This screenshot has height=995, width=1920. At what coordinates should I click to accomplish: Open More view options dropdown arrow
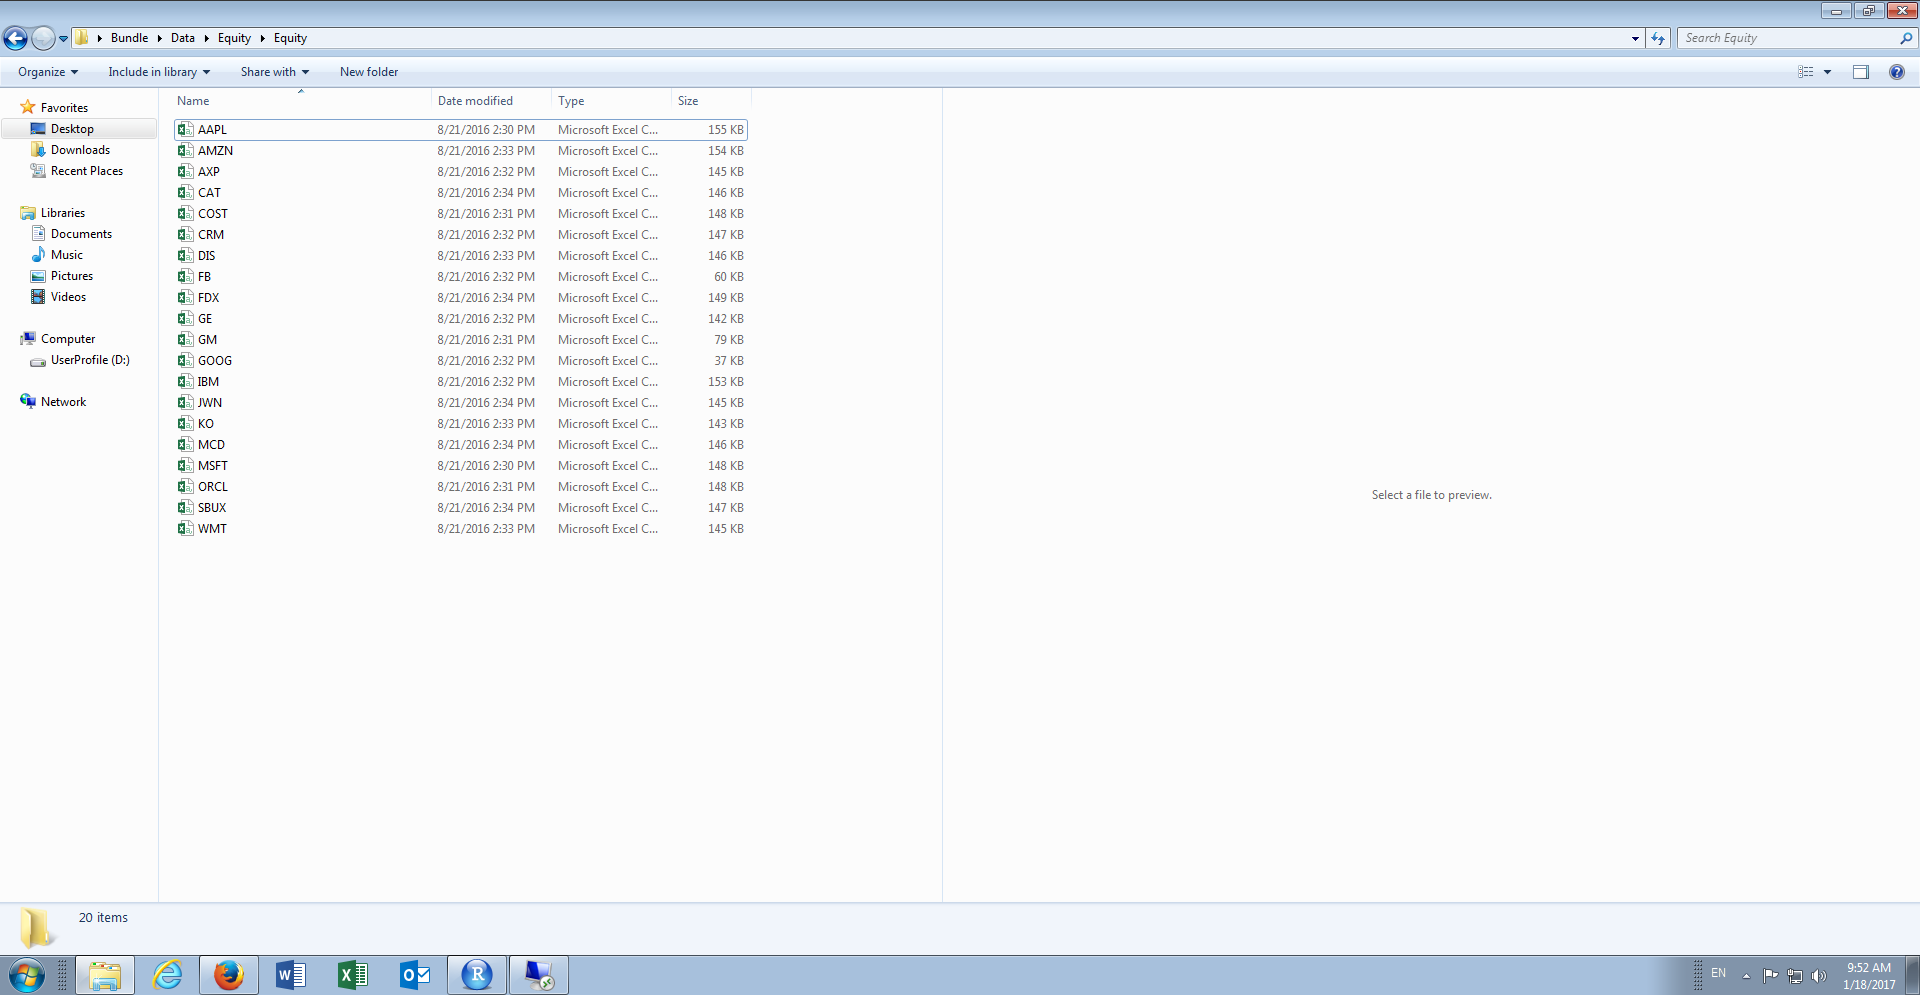click(1827, 72)
